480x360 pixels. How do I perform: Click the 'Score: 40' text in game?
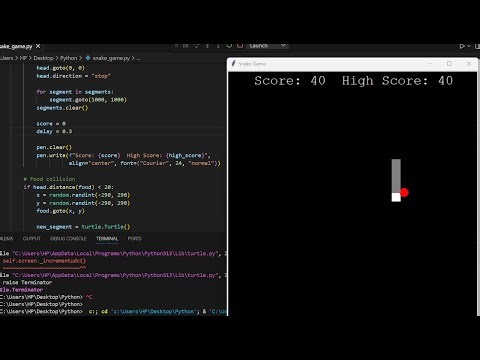coord(290,81)
